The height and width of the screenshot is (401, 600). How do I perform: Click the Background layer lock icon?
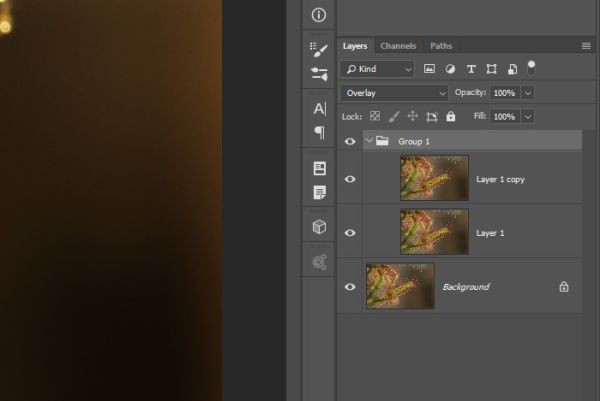(x=564, y=287)
